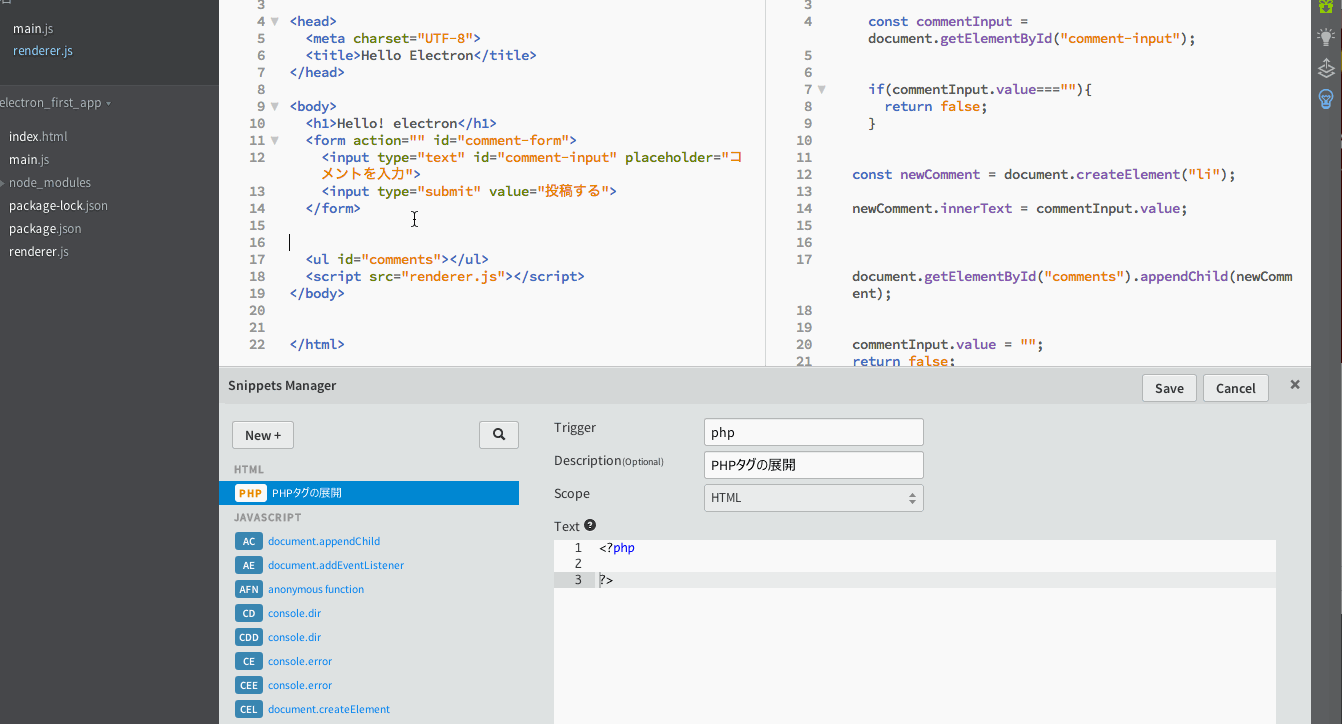
Task: Click the <?php line in snippet text
Action: click(617, 548)
